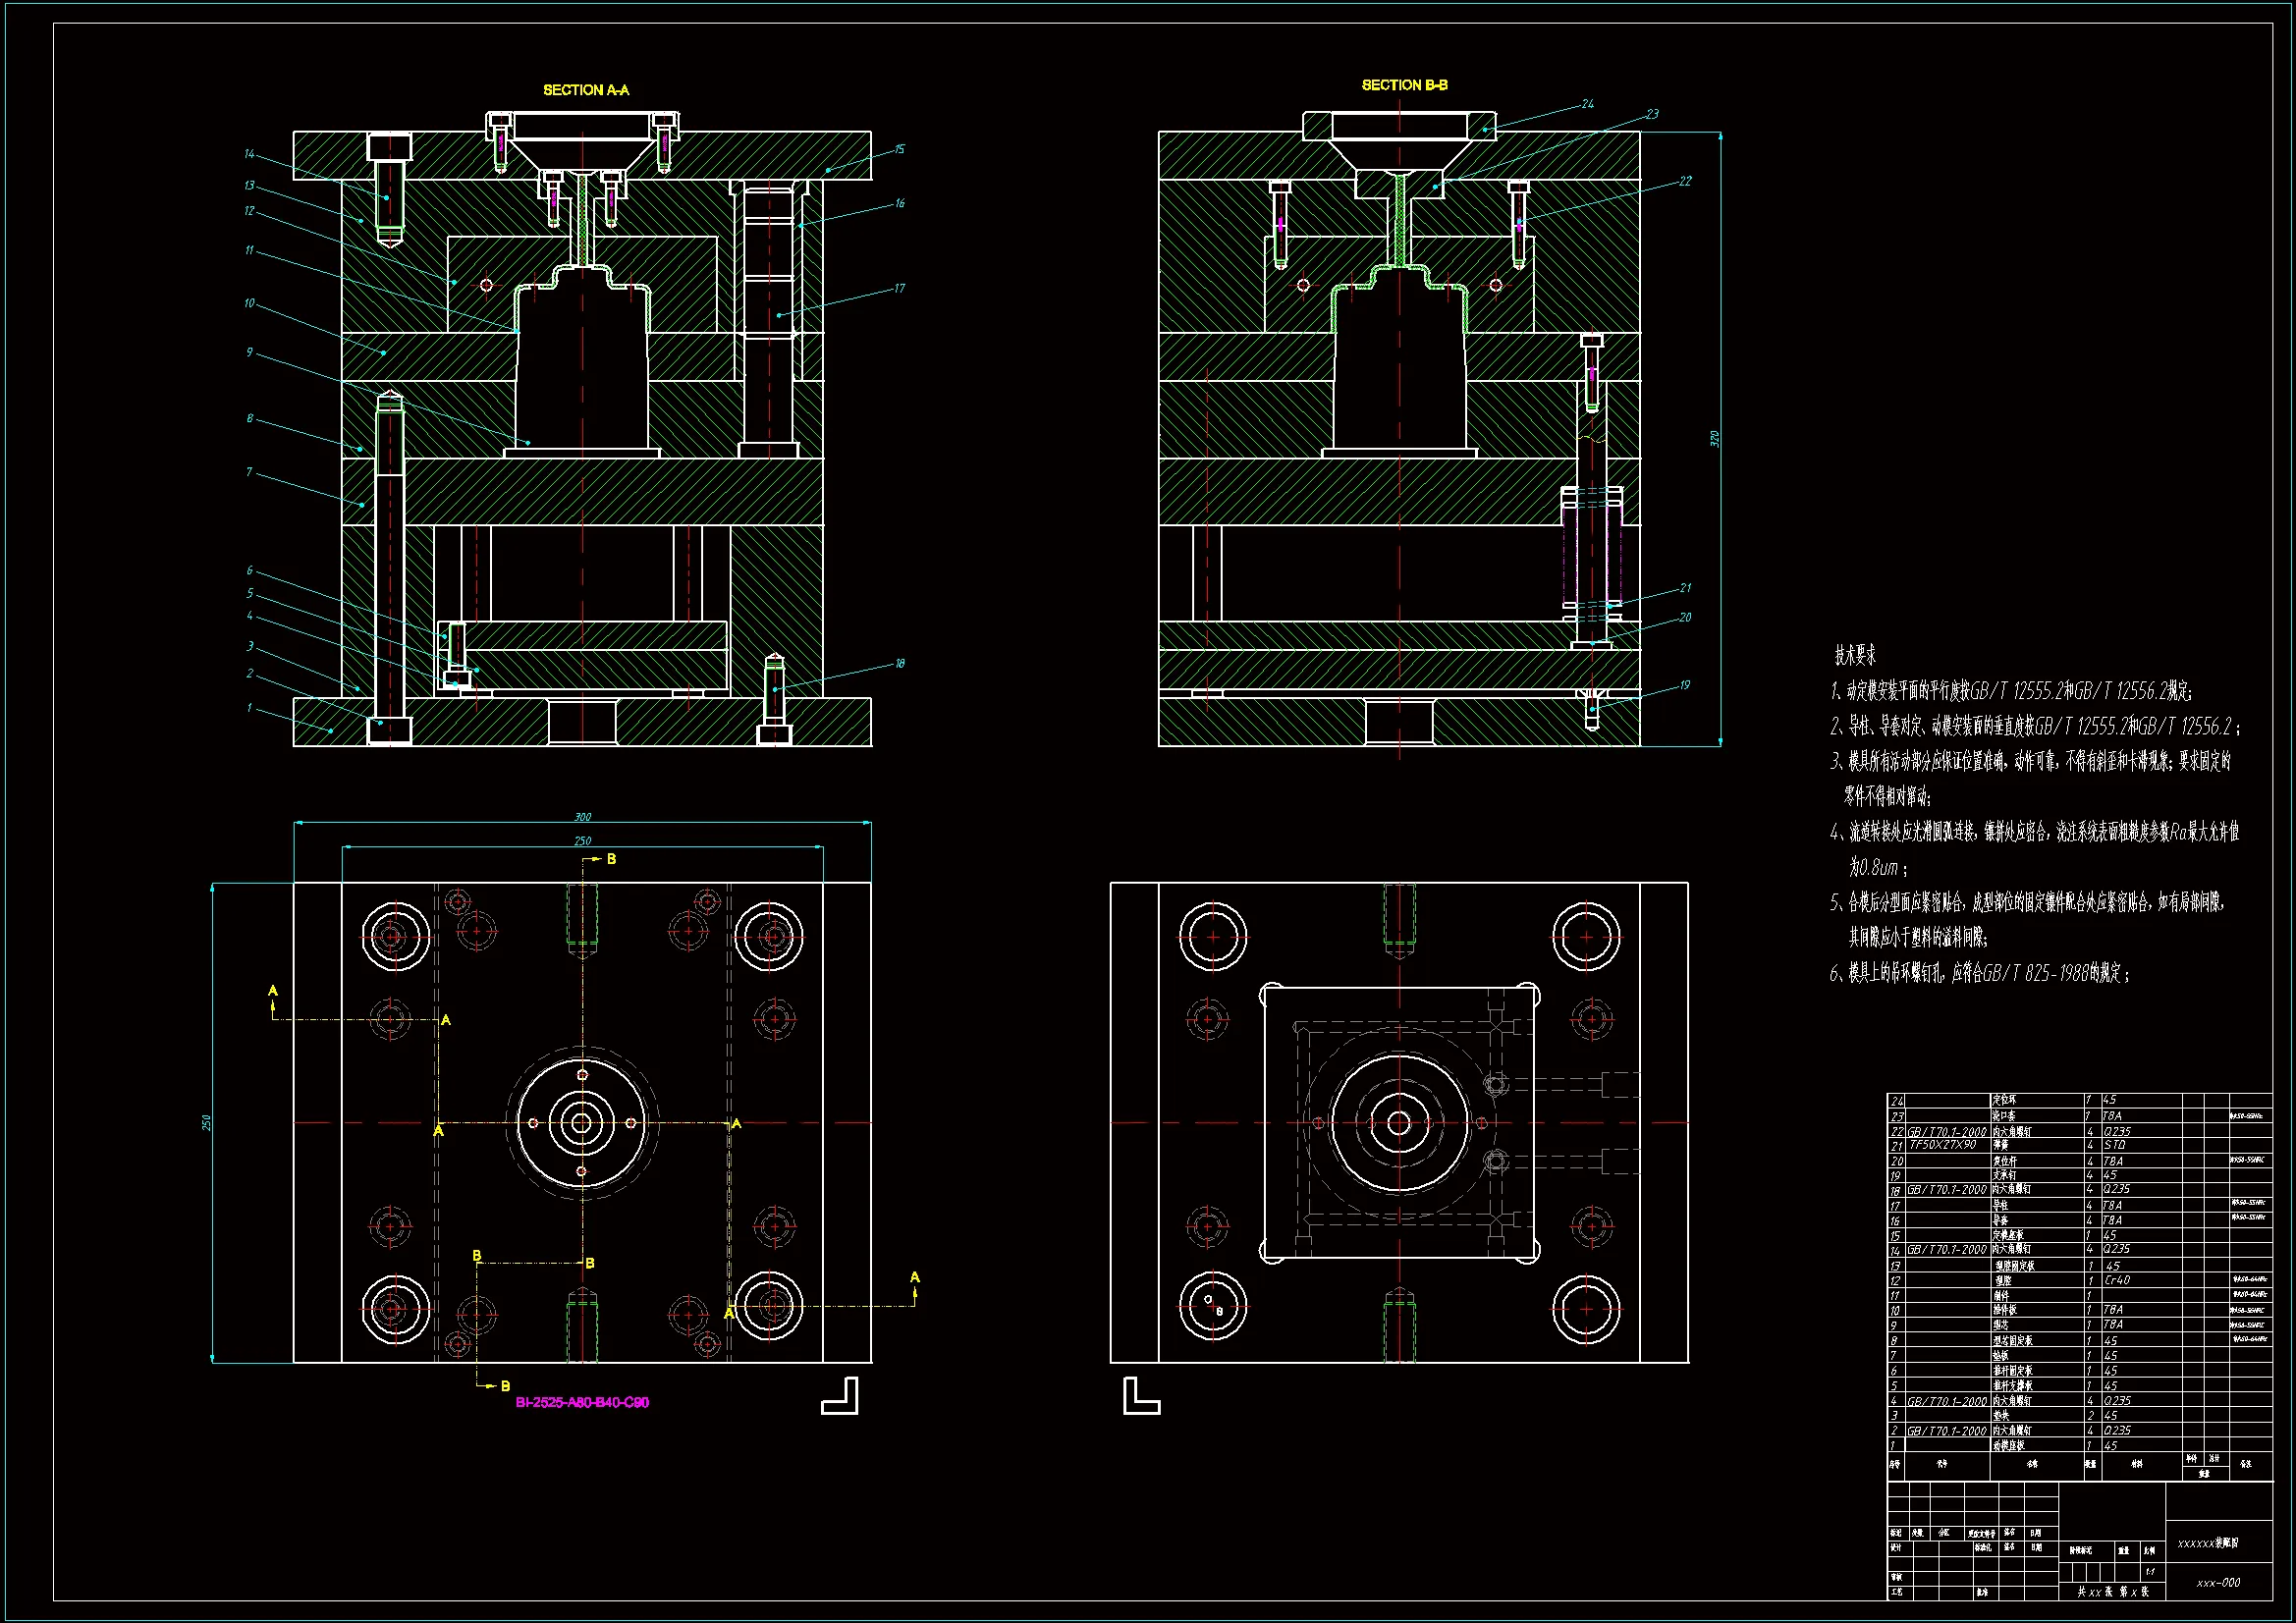Click the 250 inner width dimension text
This screenshot has width=2296, height=1623.
582,841
